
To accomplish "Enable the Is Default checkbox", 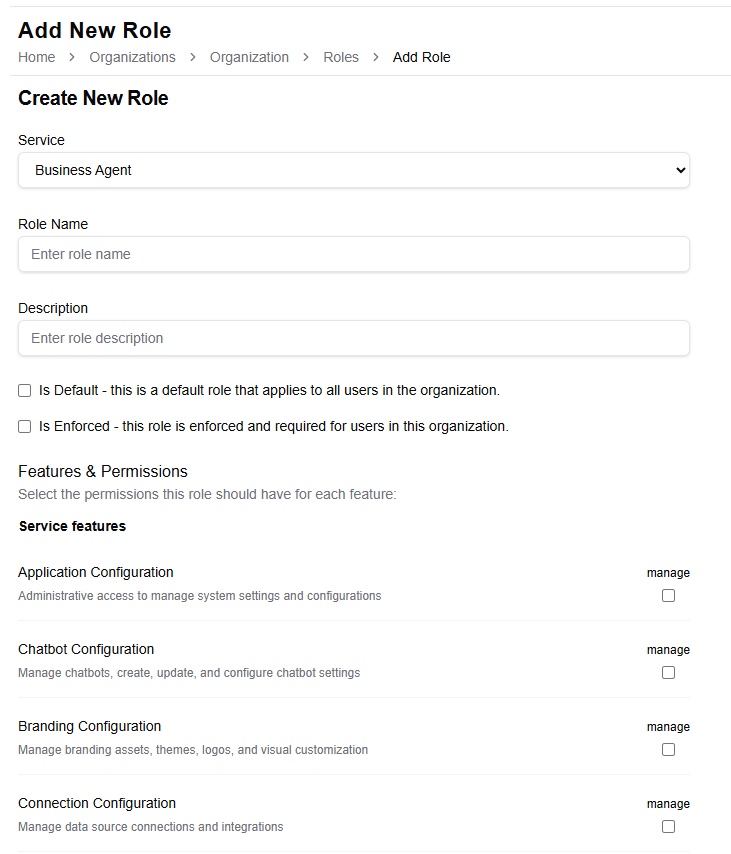I will [25, 390].
